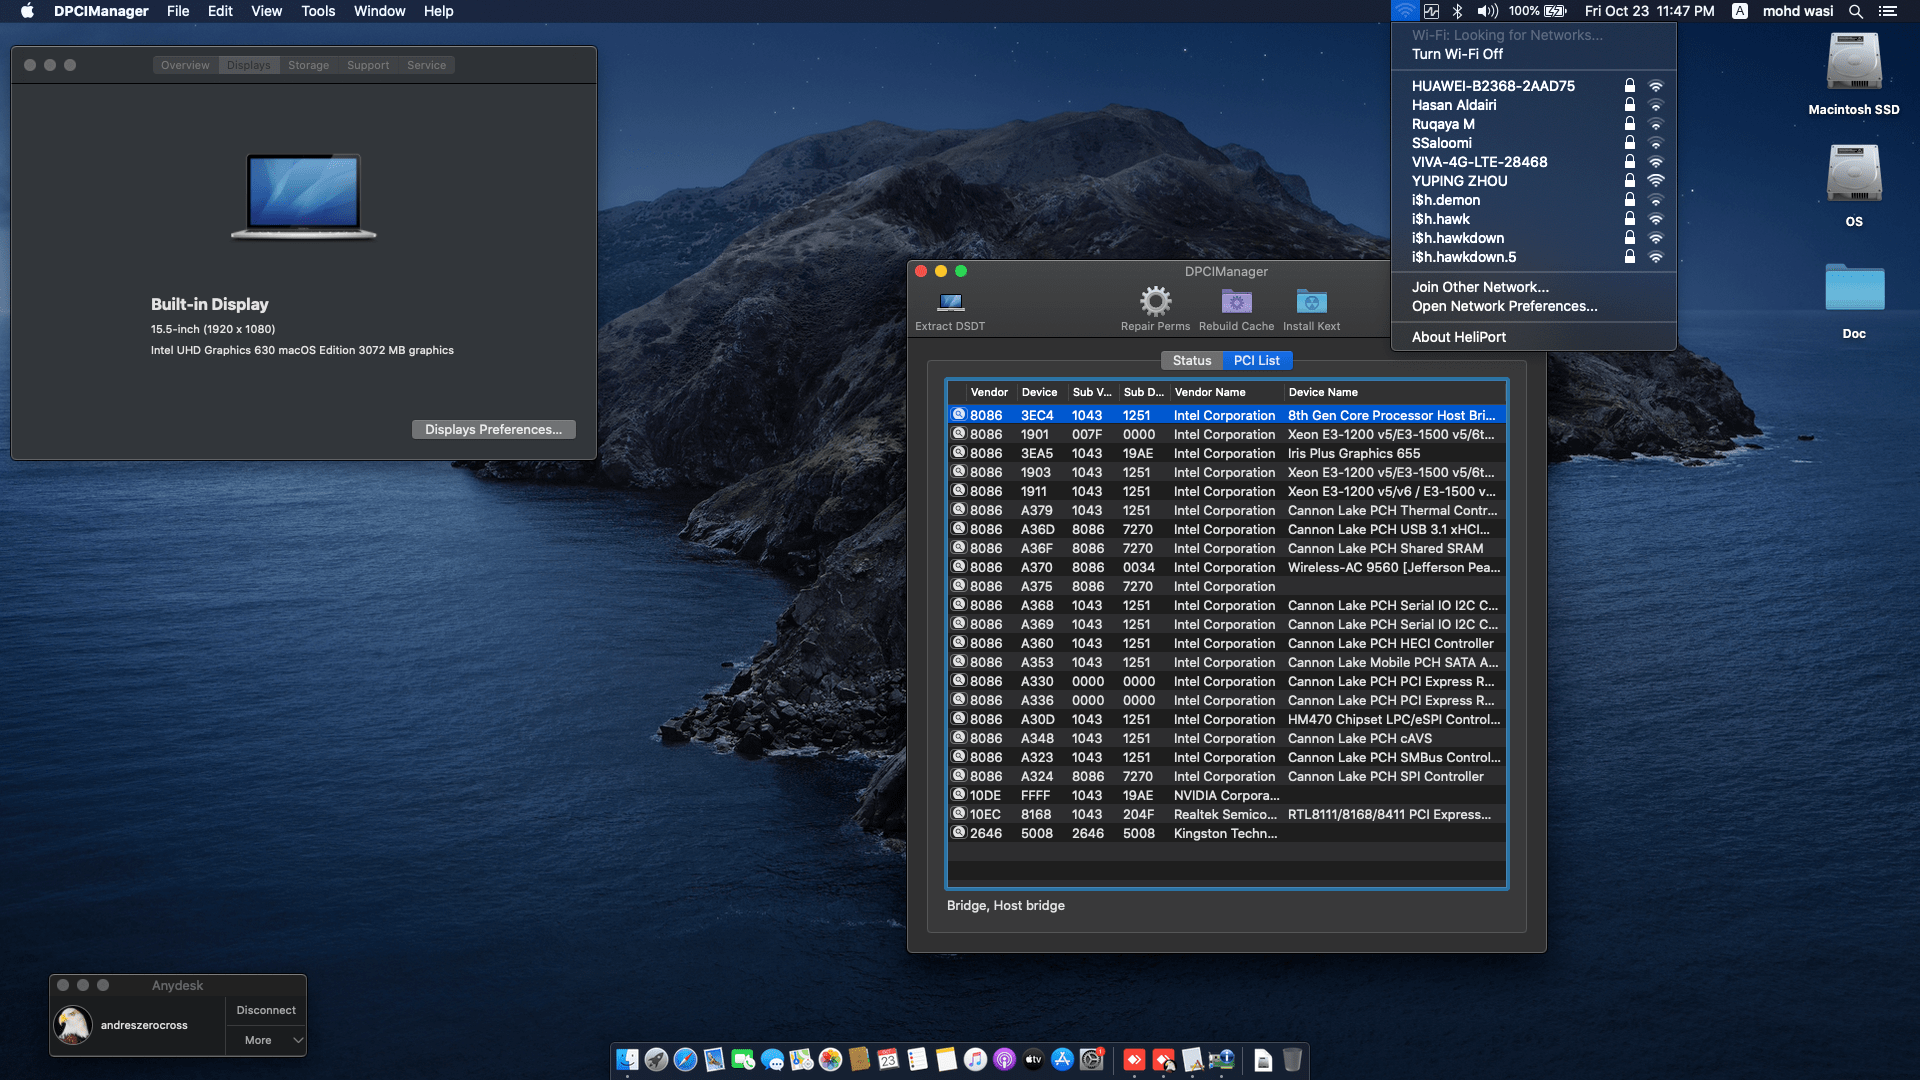
Task: Click the Install Kext icon
Action: coord(1311,301)
